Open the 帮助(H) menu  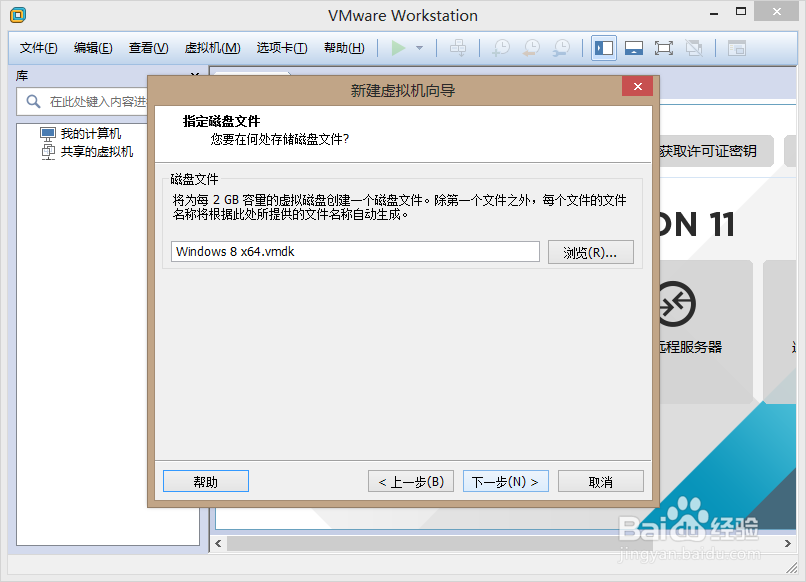(344, 48)
